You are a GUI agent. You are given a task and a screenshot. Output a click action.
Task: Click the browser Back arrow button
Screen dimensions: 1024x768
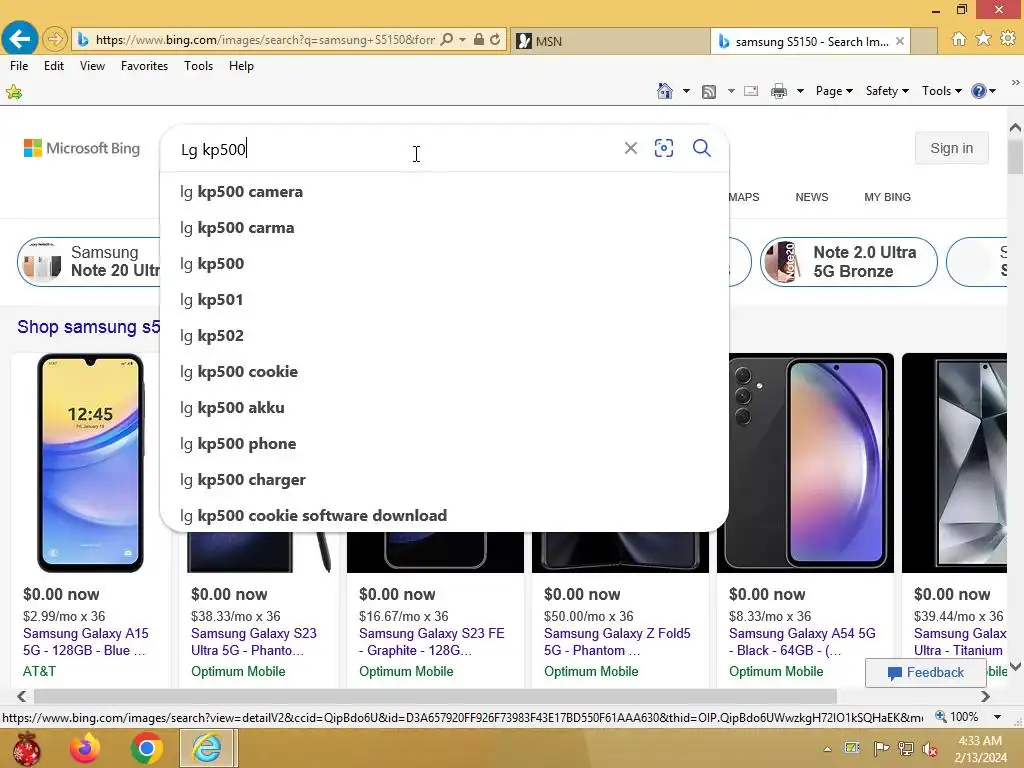pyautogui.click(x=20, y=39)
